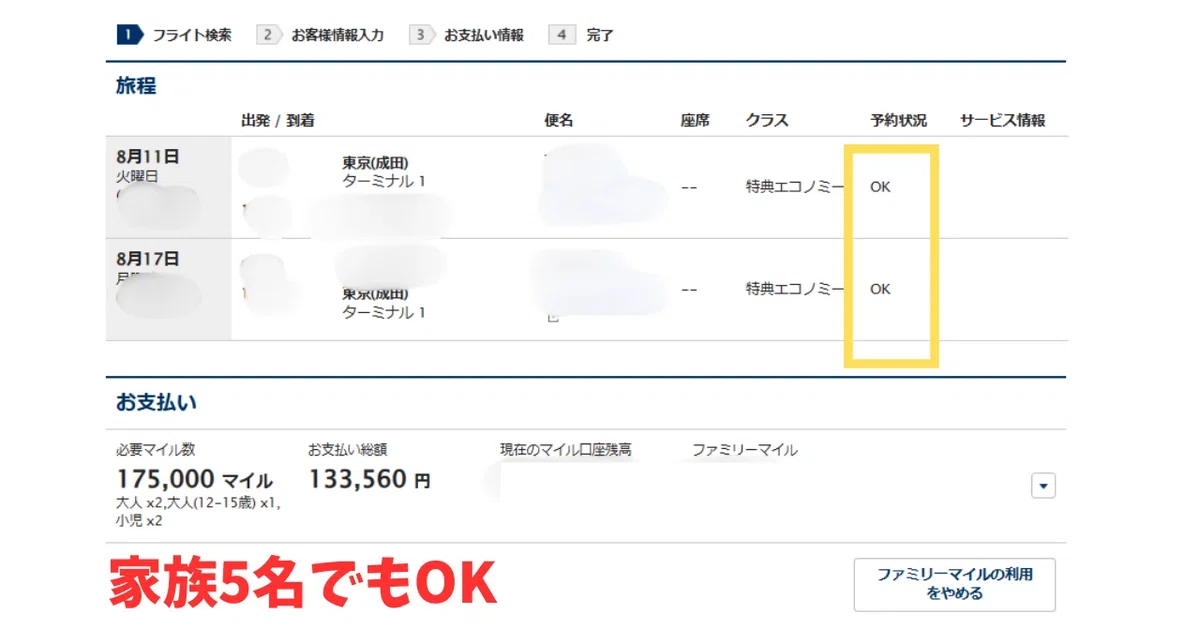This screenshot has height=628, width=1200.
Task: Select the 完了 step label
Action: [600, 35]
